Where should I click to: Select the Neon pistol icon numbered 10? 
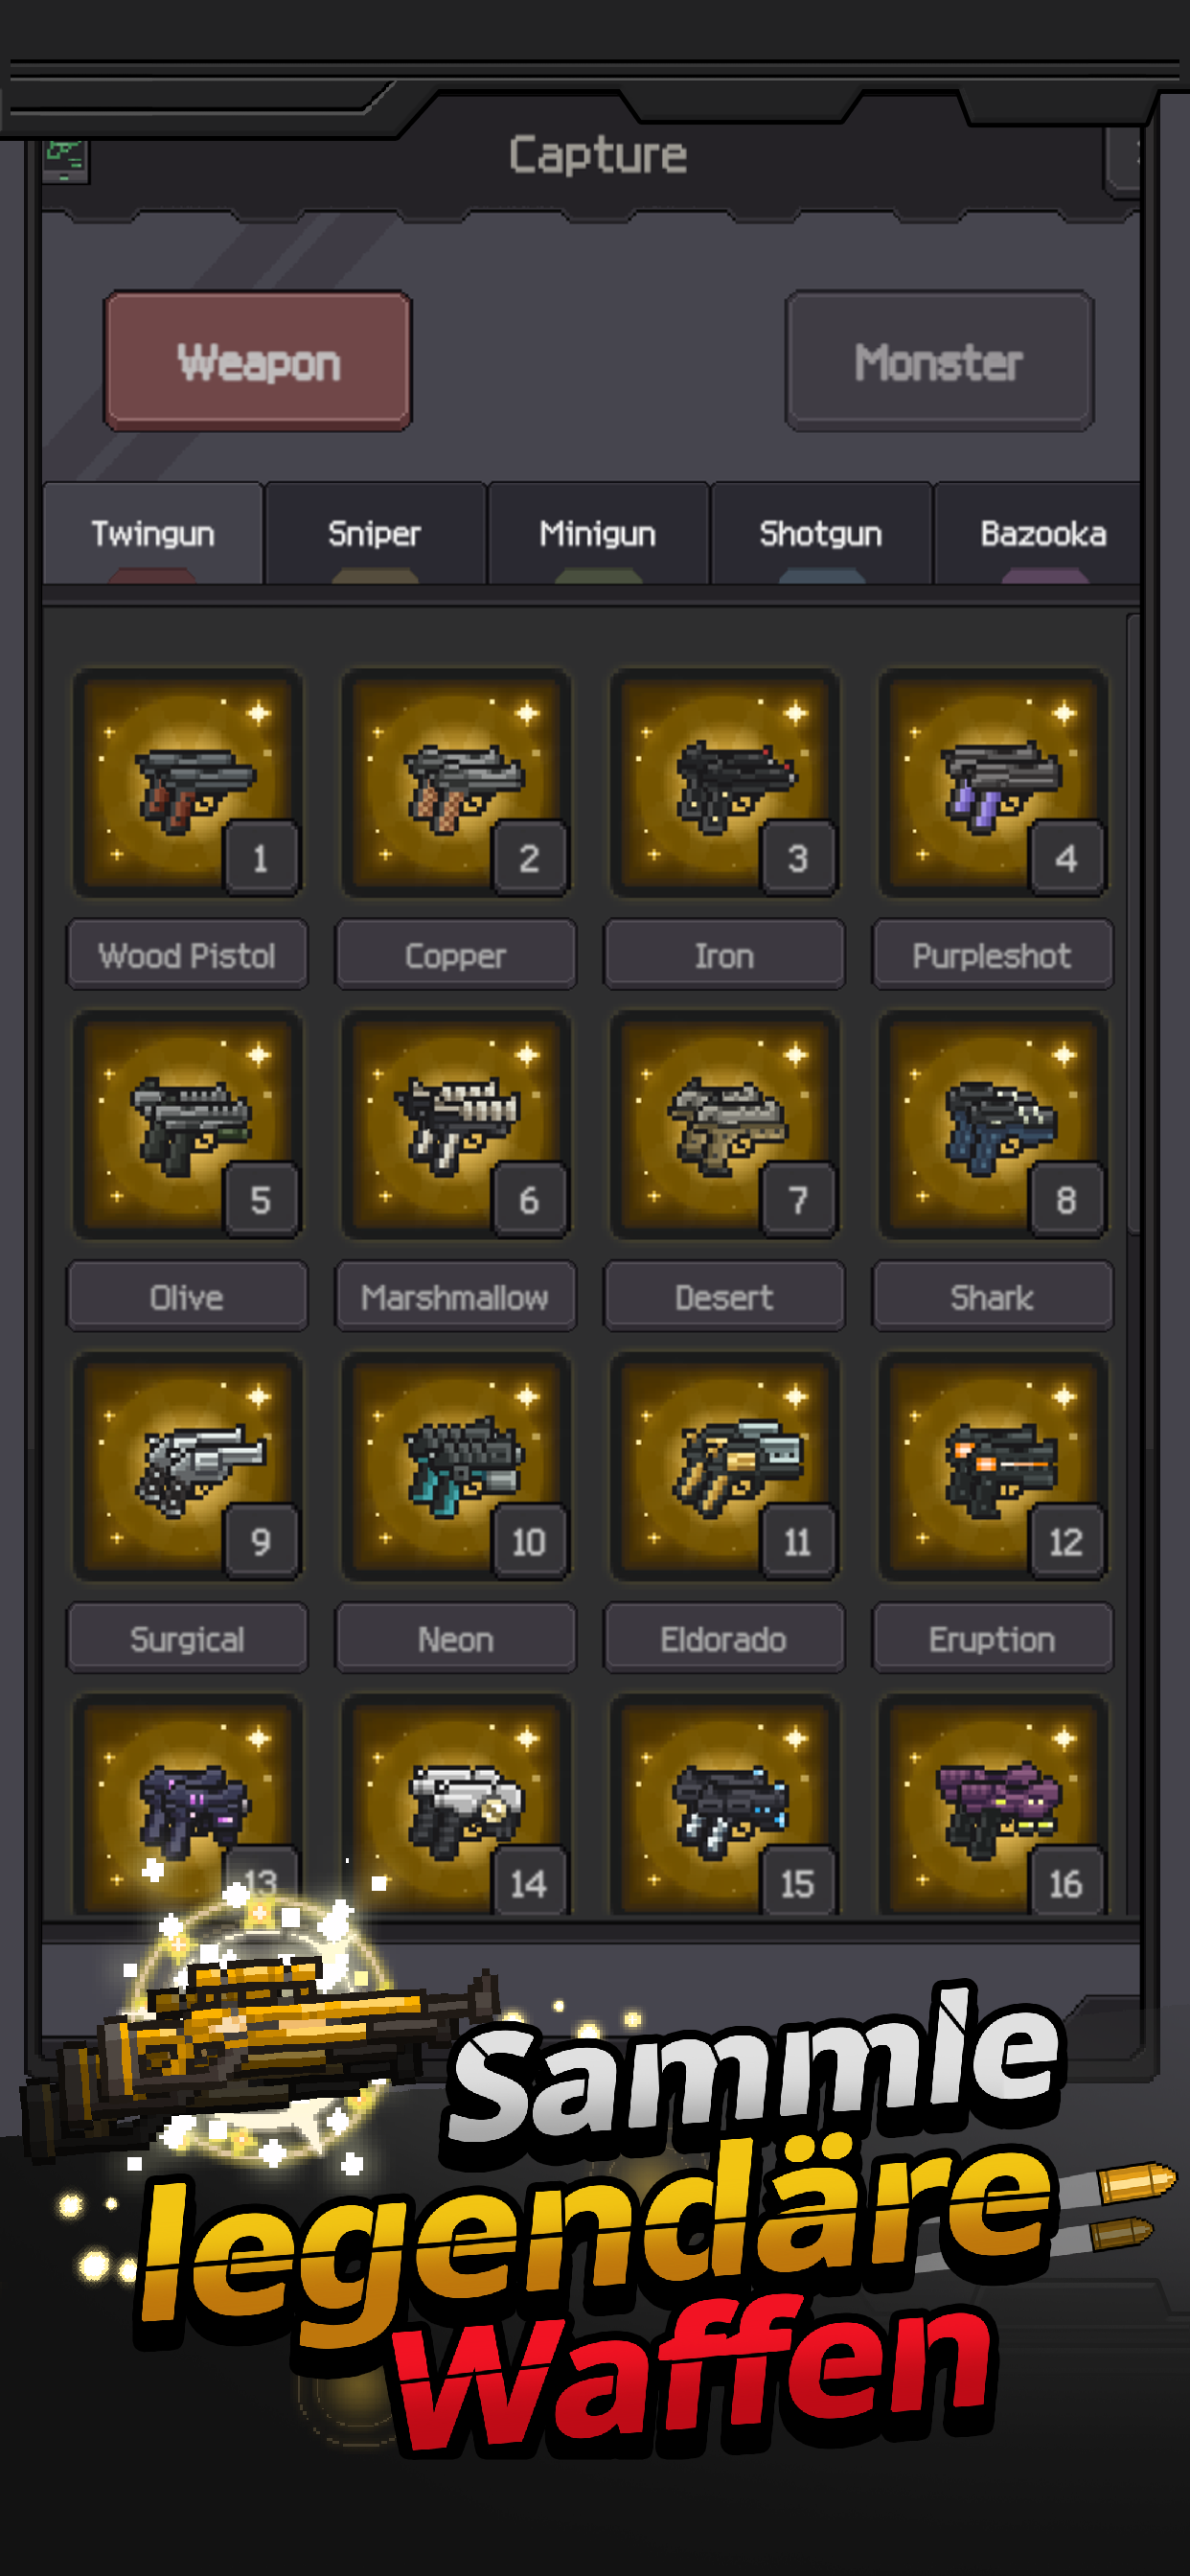coord(456,1467)
